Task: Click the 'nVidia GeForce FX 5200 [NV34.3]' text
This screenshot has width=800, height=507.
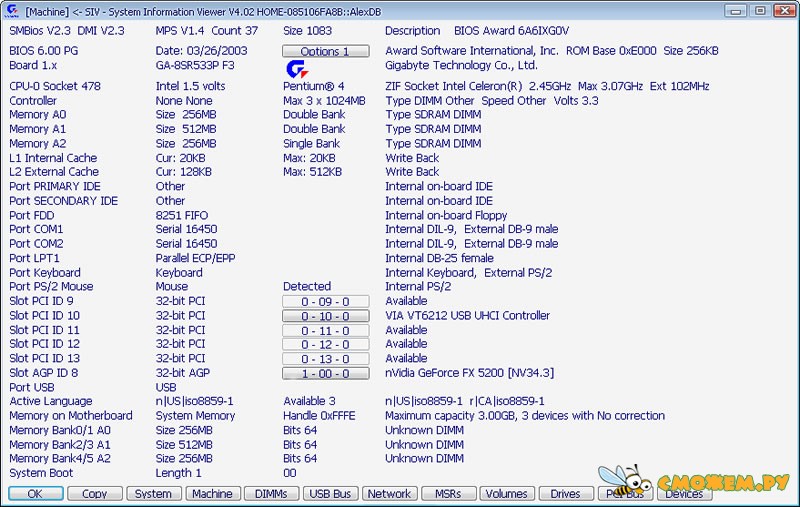Action: [469, 373]
